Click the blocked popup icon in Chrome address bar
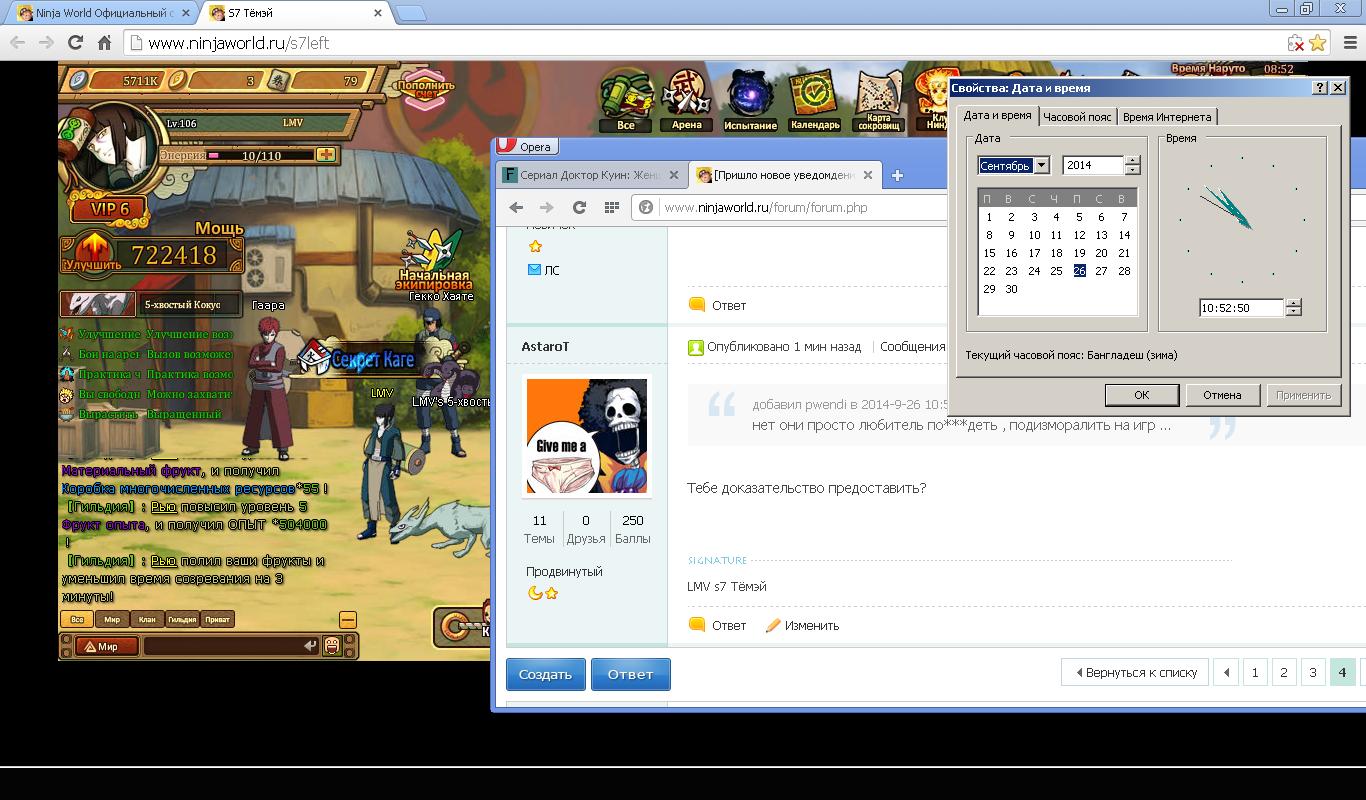1366x800 pixels. click(x=1296, y=43)
